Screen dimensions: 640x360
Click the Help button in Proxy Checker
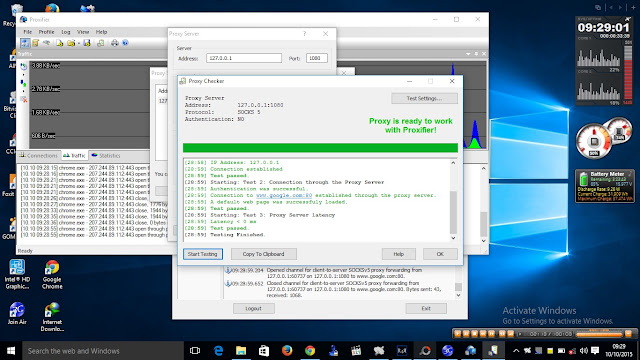pos(398,254)
